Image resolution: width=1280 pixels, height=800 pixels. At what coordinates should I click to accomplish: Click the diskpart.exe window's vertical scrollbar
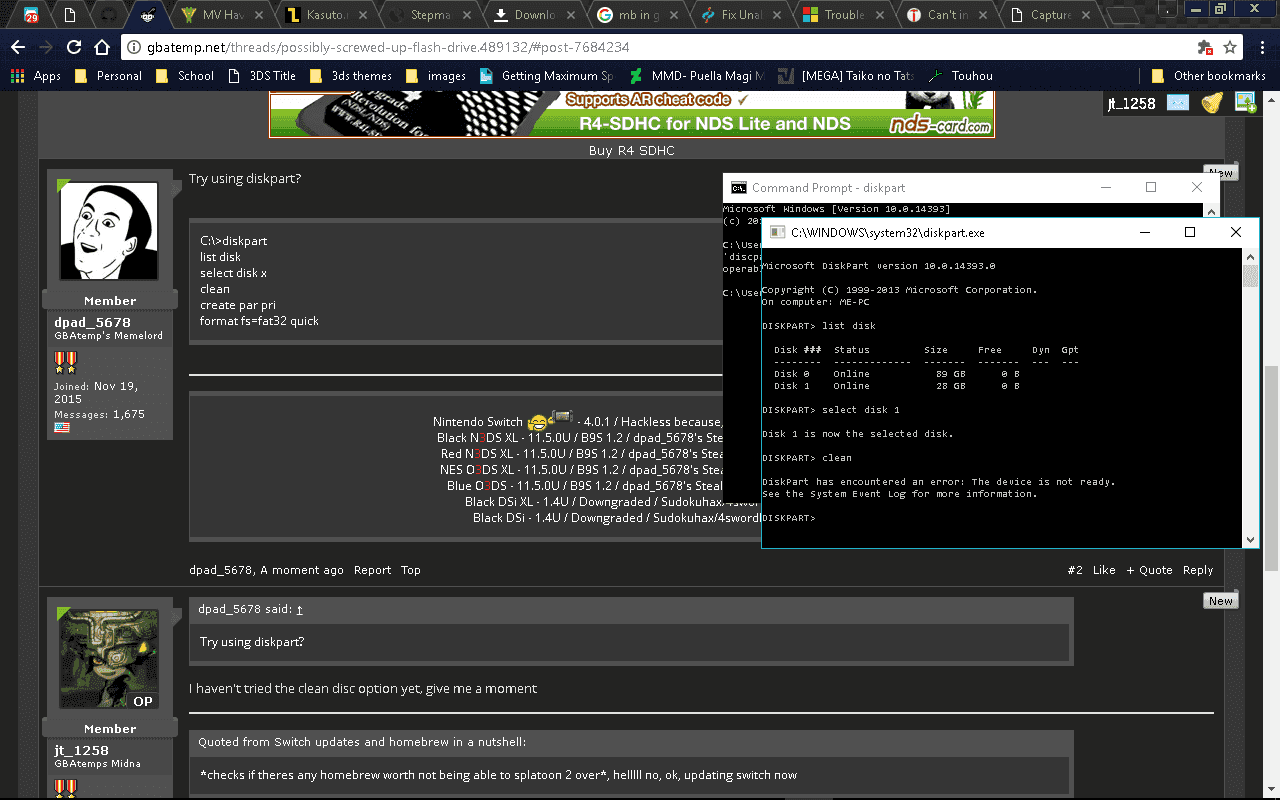tap(1250, 397)
